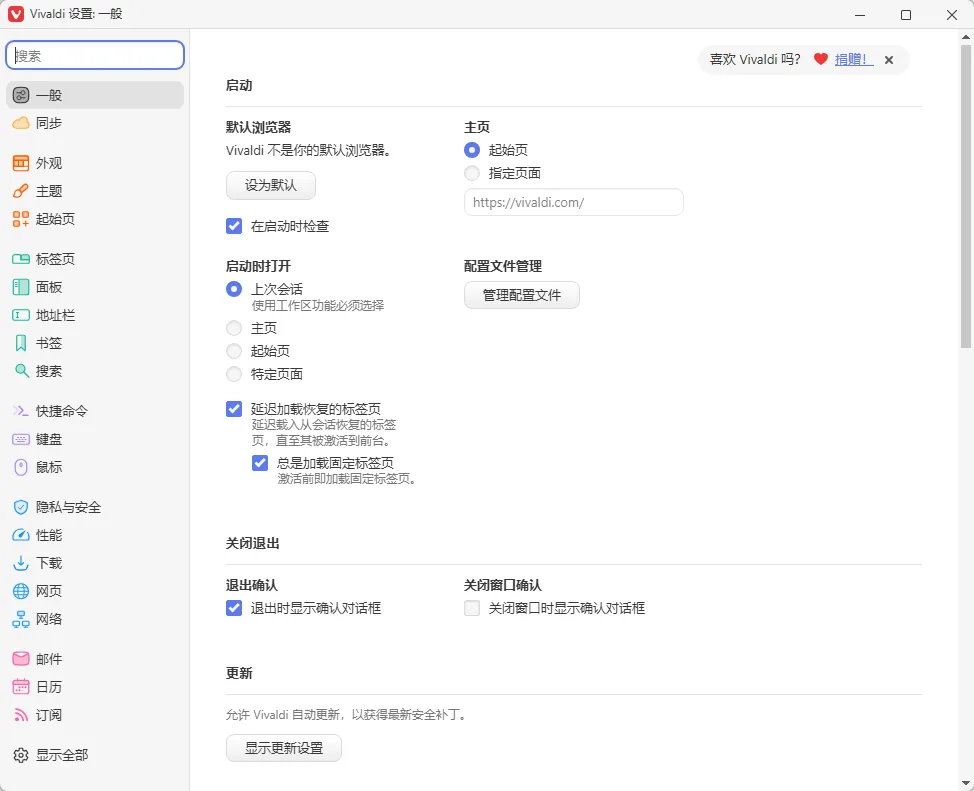The image size is (974, 791).
Task: Switch to 同步 settings section
Action: pyautogui.click(x=95, y=123)
